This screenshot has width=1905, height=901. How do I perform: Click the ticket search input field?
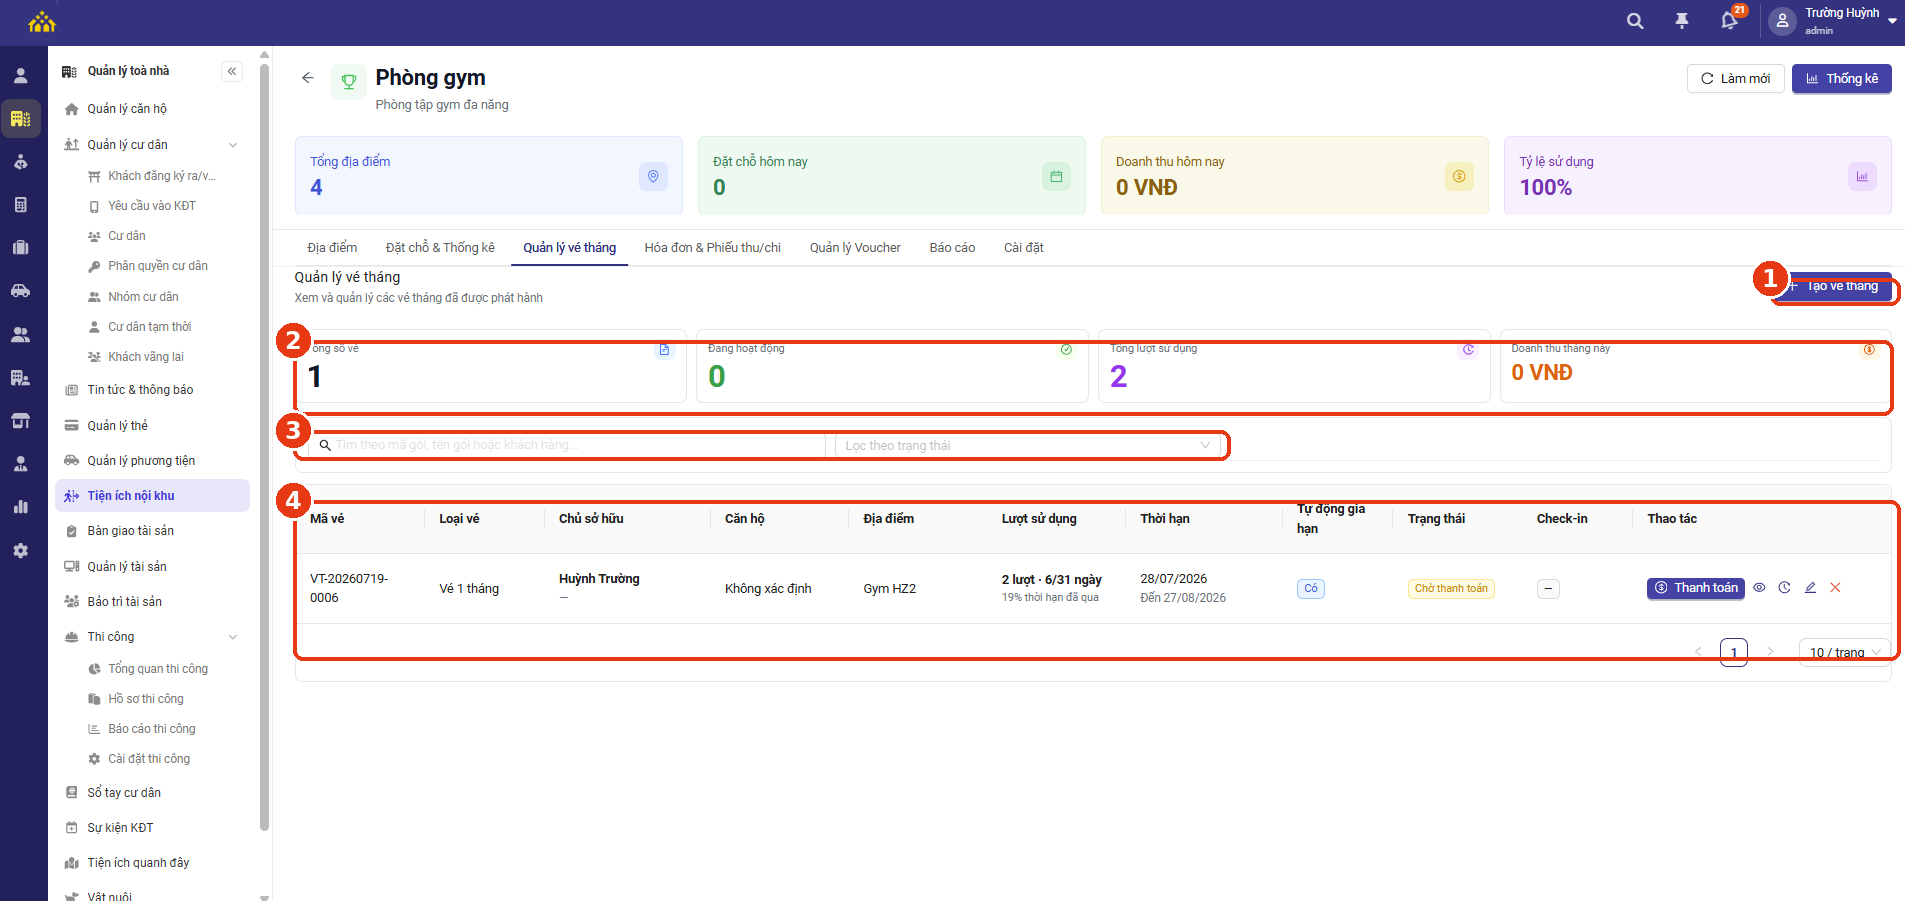568,446
